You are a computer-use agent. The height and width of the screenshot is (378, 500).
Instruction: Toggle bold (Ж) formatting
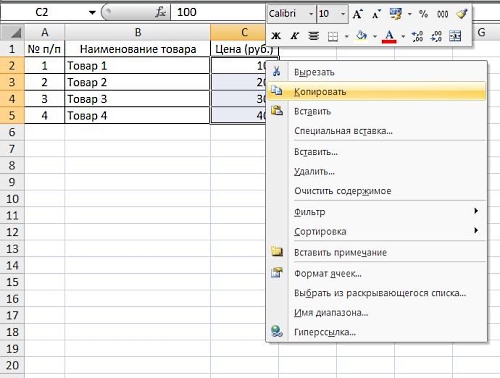click(x=276, y=36)
